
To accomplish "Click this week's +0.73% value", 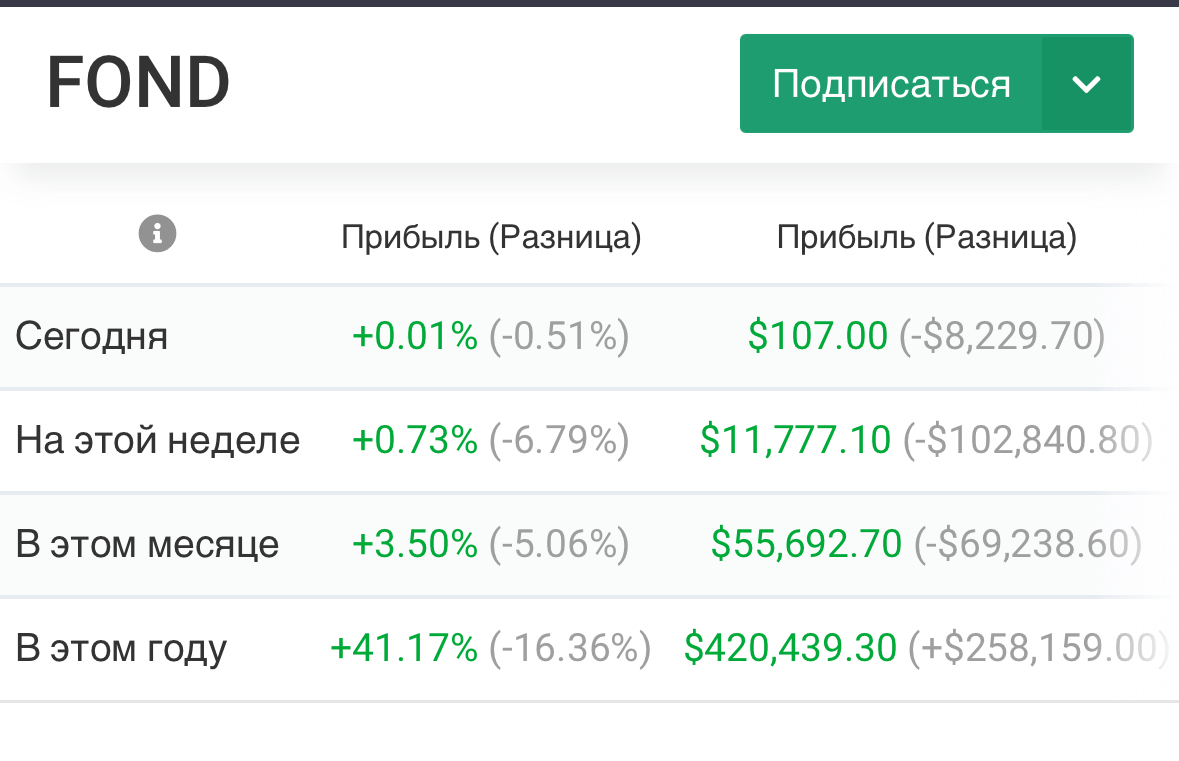I will tap(415, 440).
